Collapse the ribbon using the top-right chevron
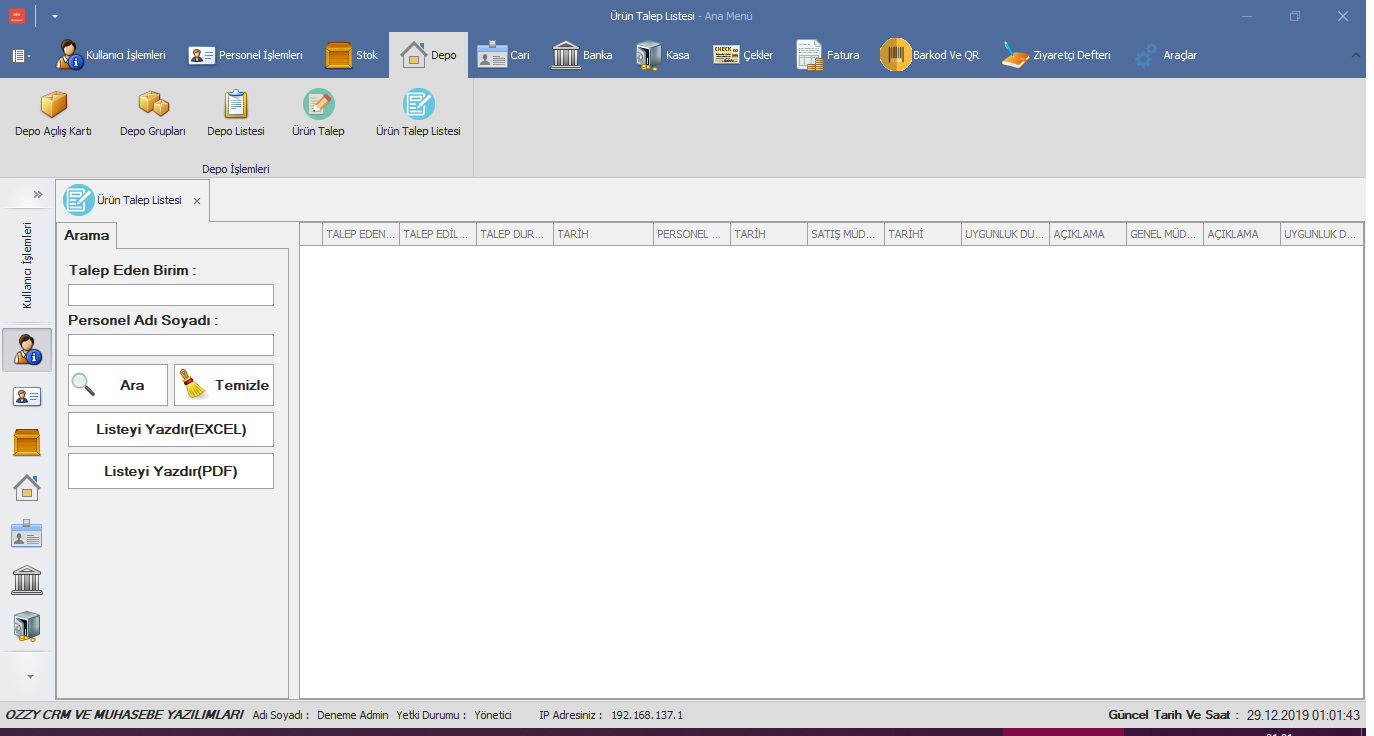The height and width of the screenshot is (736, 1374). click(x=1356, y=55)
